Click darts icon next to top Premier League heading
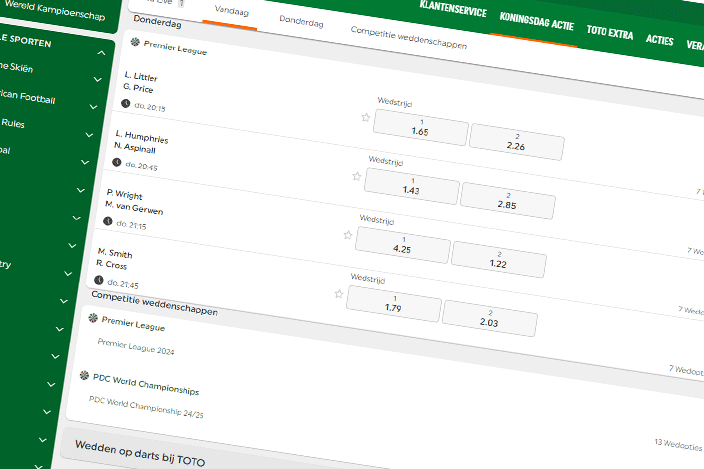Image resolution: width=704 pixels, height=469 pixels. click(x=135, y=42)
